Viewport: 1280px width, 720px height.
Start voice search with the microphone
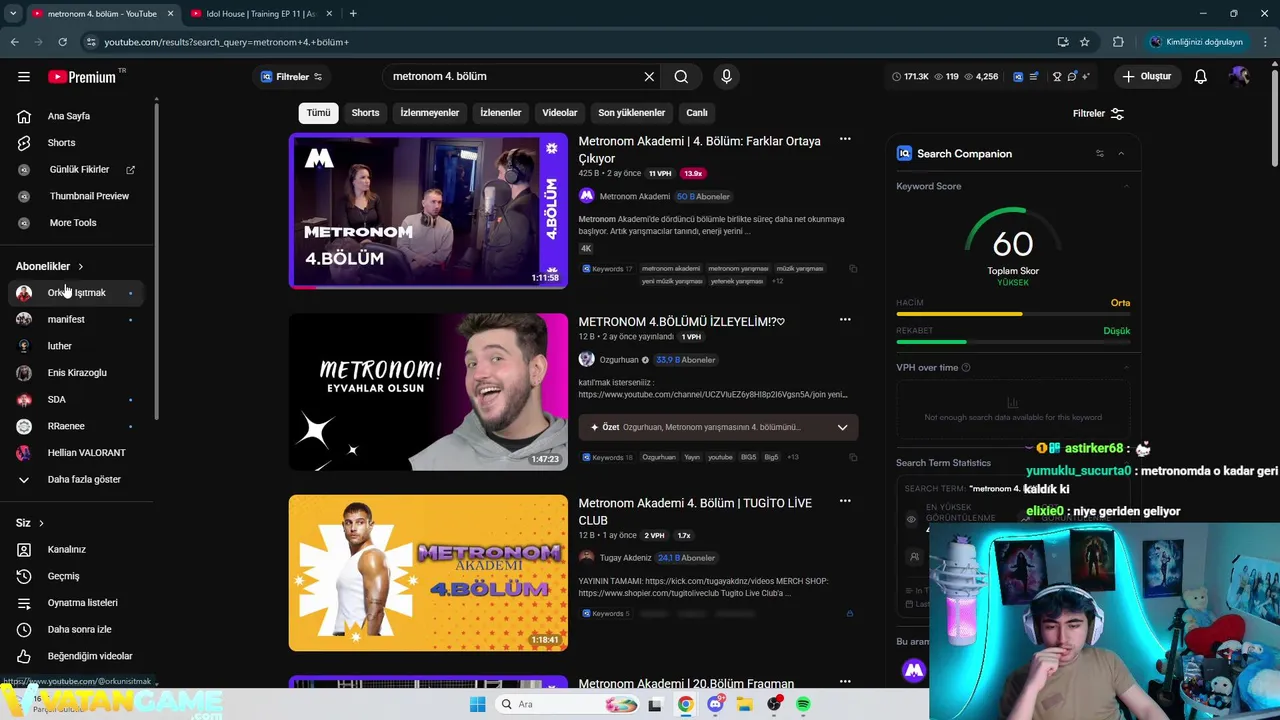coord(726,76)
